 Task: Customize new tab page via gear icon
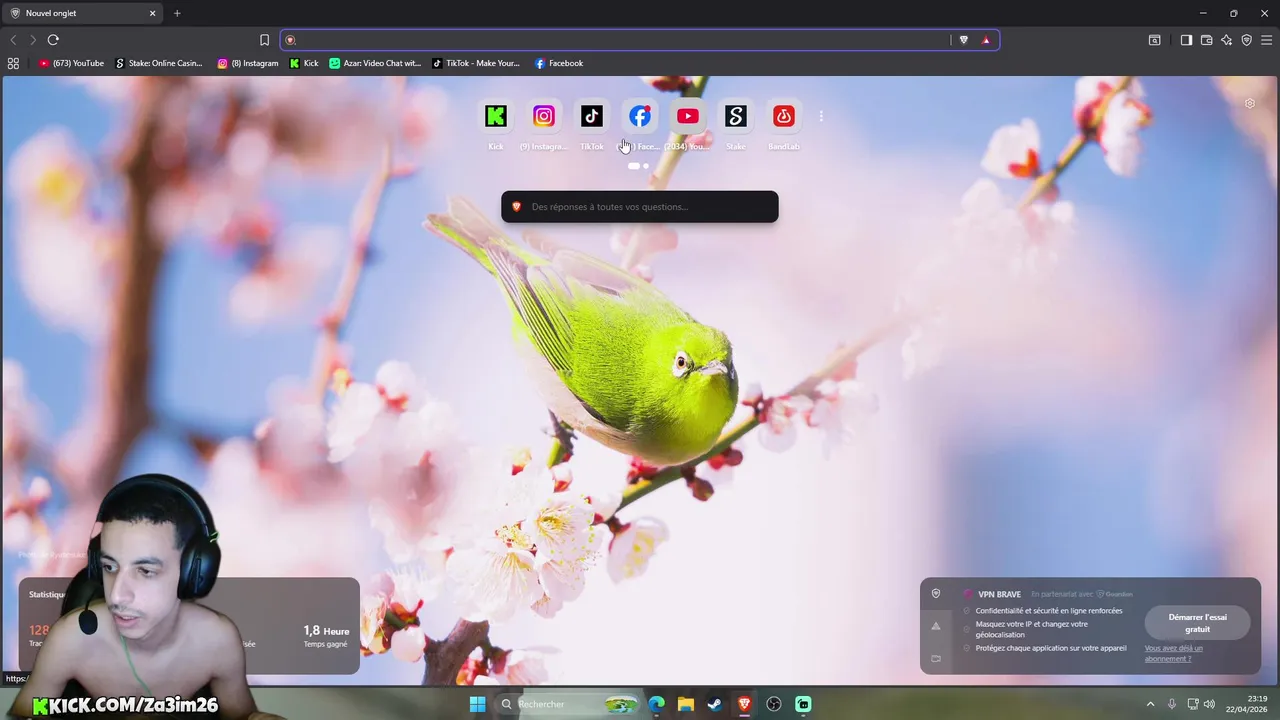(1249, 103)
